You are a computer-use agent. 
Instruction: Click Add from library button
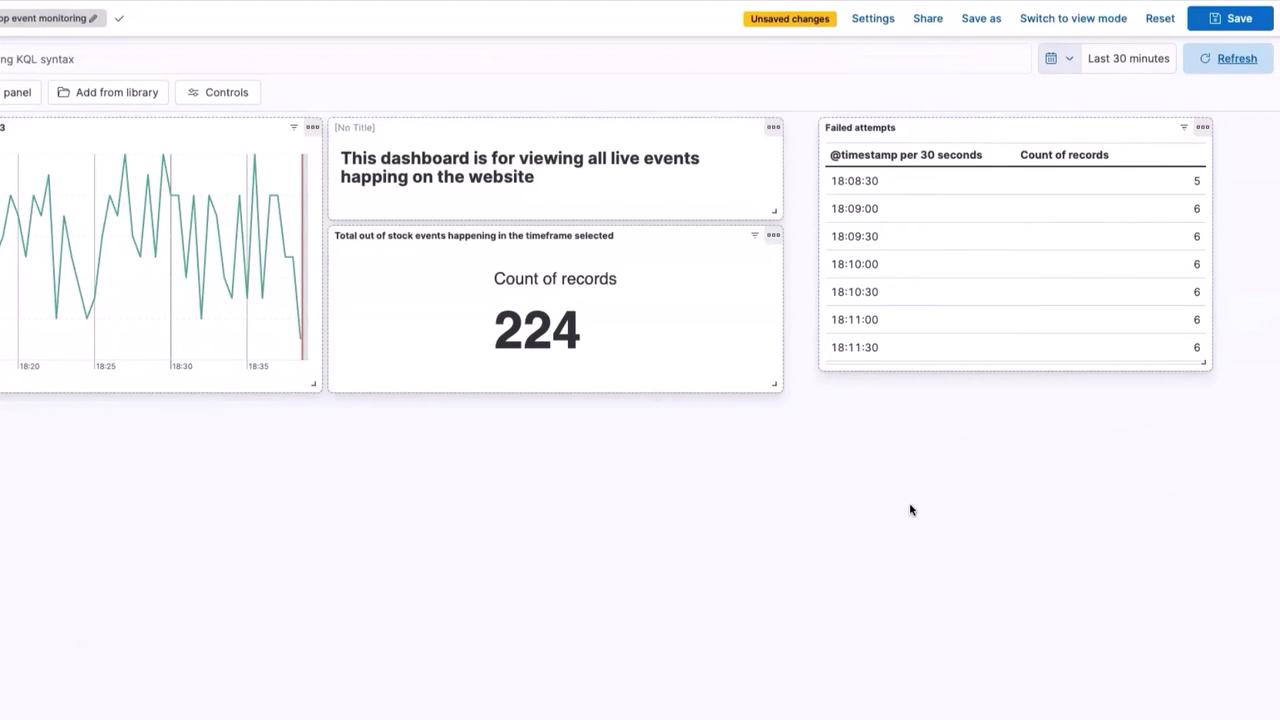pyautogui.click(x=108, y=92)
